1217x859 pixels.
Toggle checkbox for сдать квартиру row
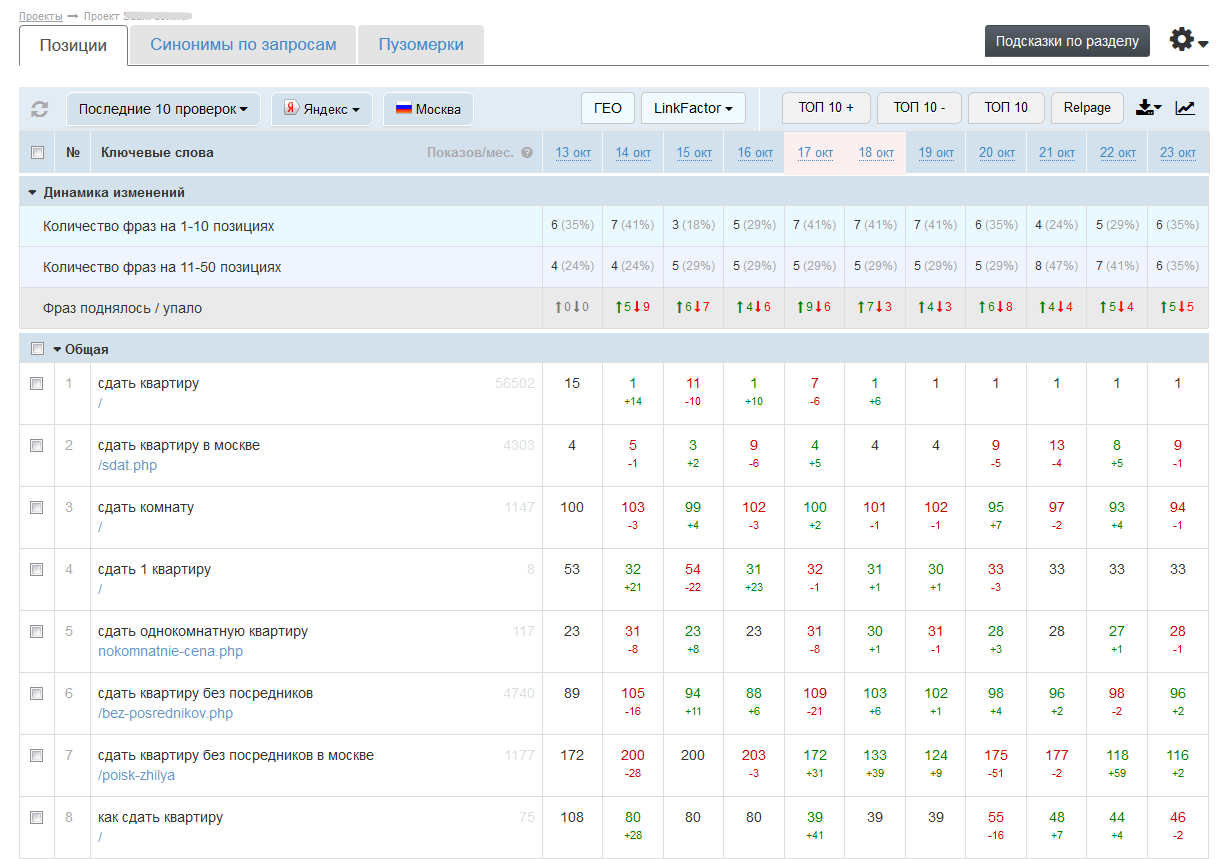[37, 384]
